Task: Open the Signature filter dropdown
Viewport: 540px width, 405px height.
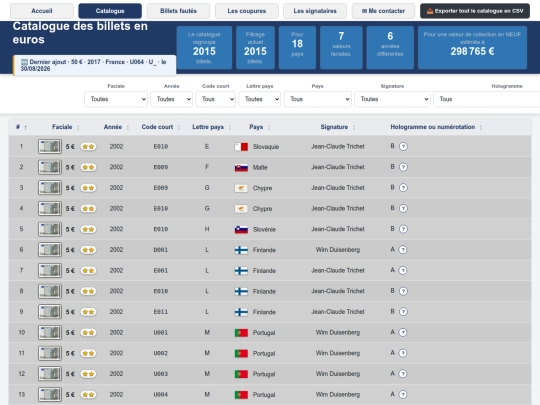Action: [x=392, y=99]
